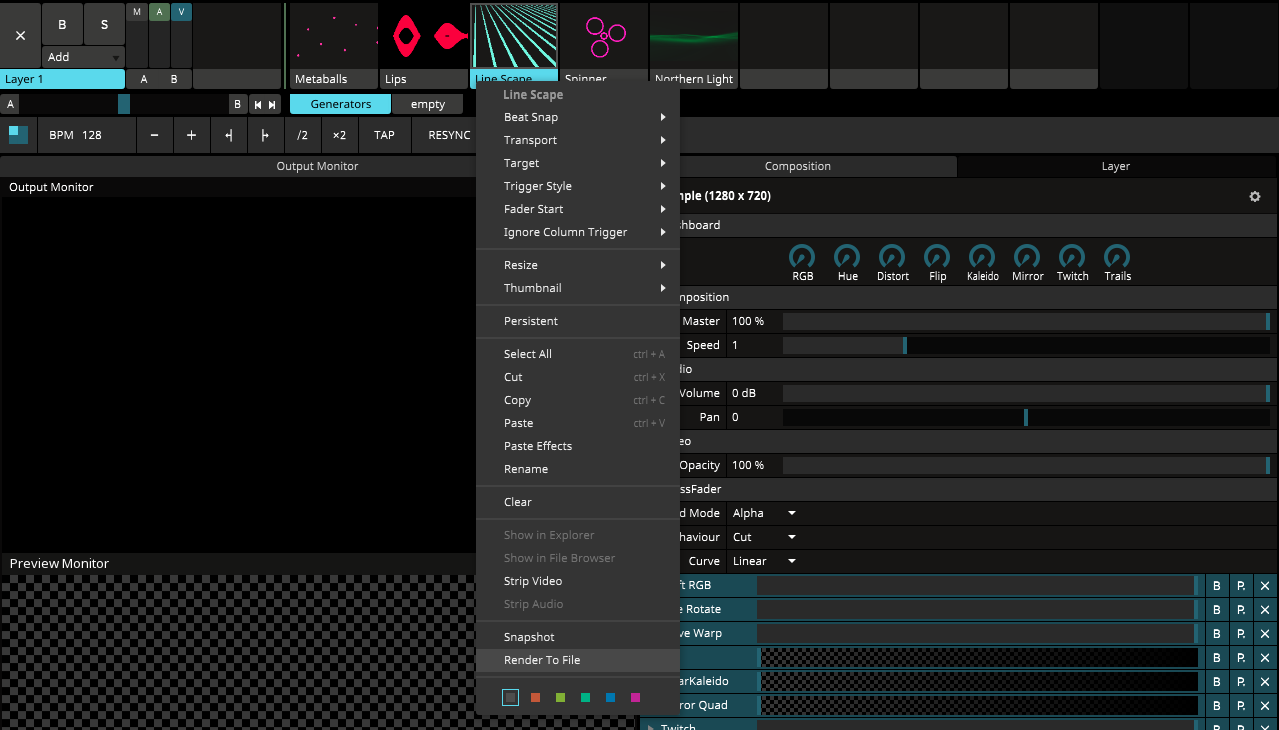Nudge tempo forward with right nudge icon

pos(265,135)
